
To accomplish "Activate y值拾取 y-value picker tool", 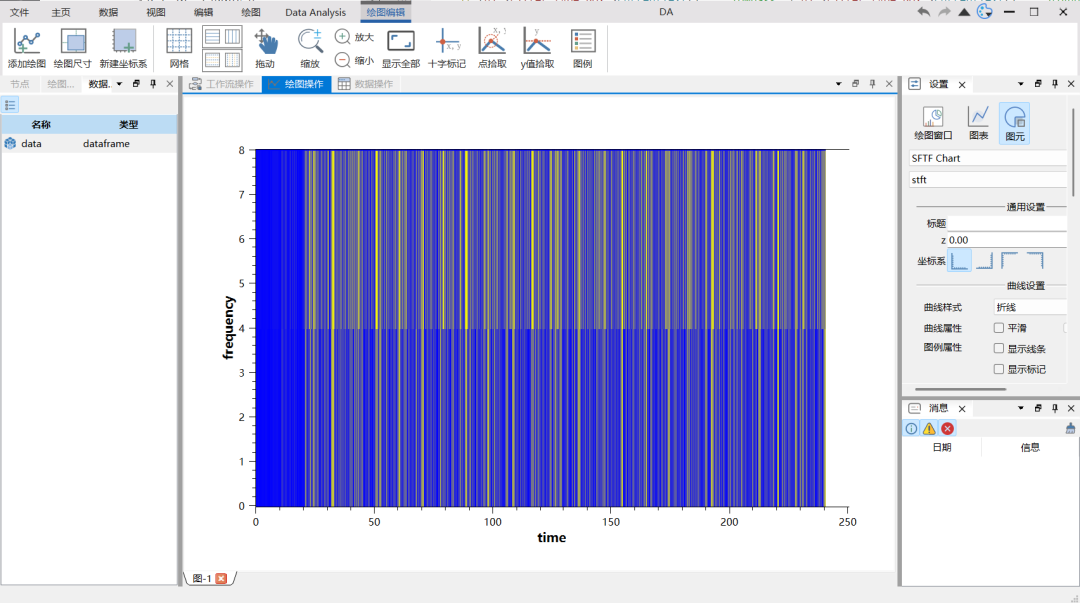I will pyautogui.click(x=537, y=48).
